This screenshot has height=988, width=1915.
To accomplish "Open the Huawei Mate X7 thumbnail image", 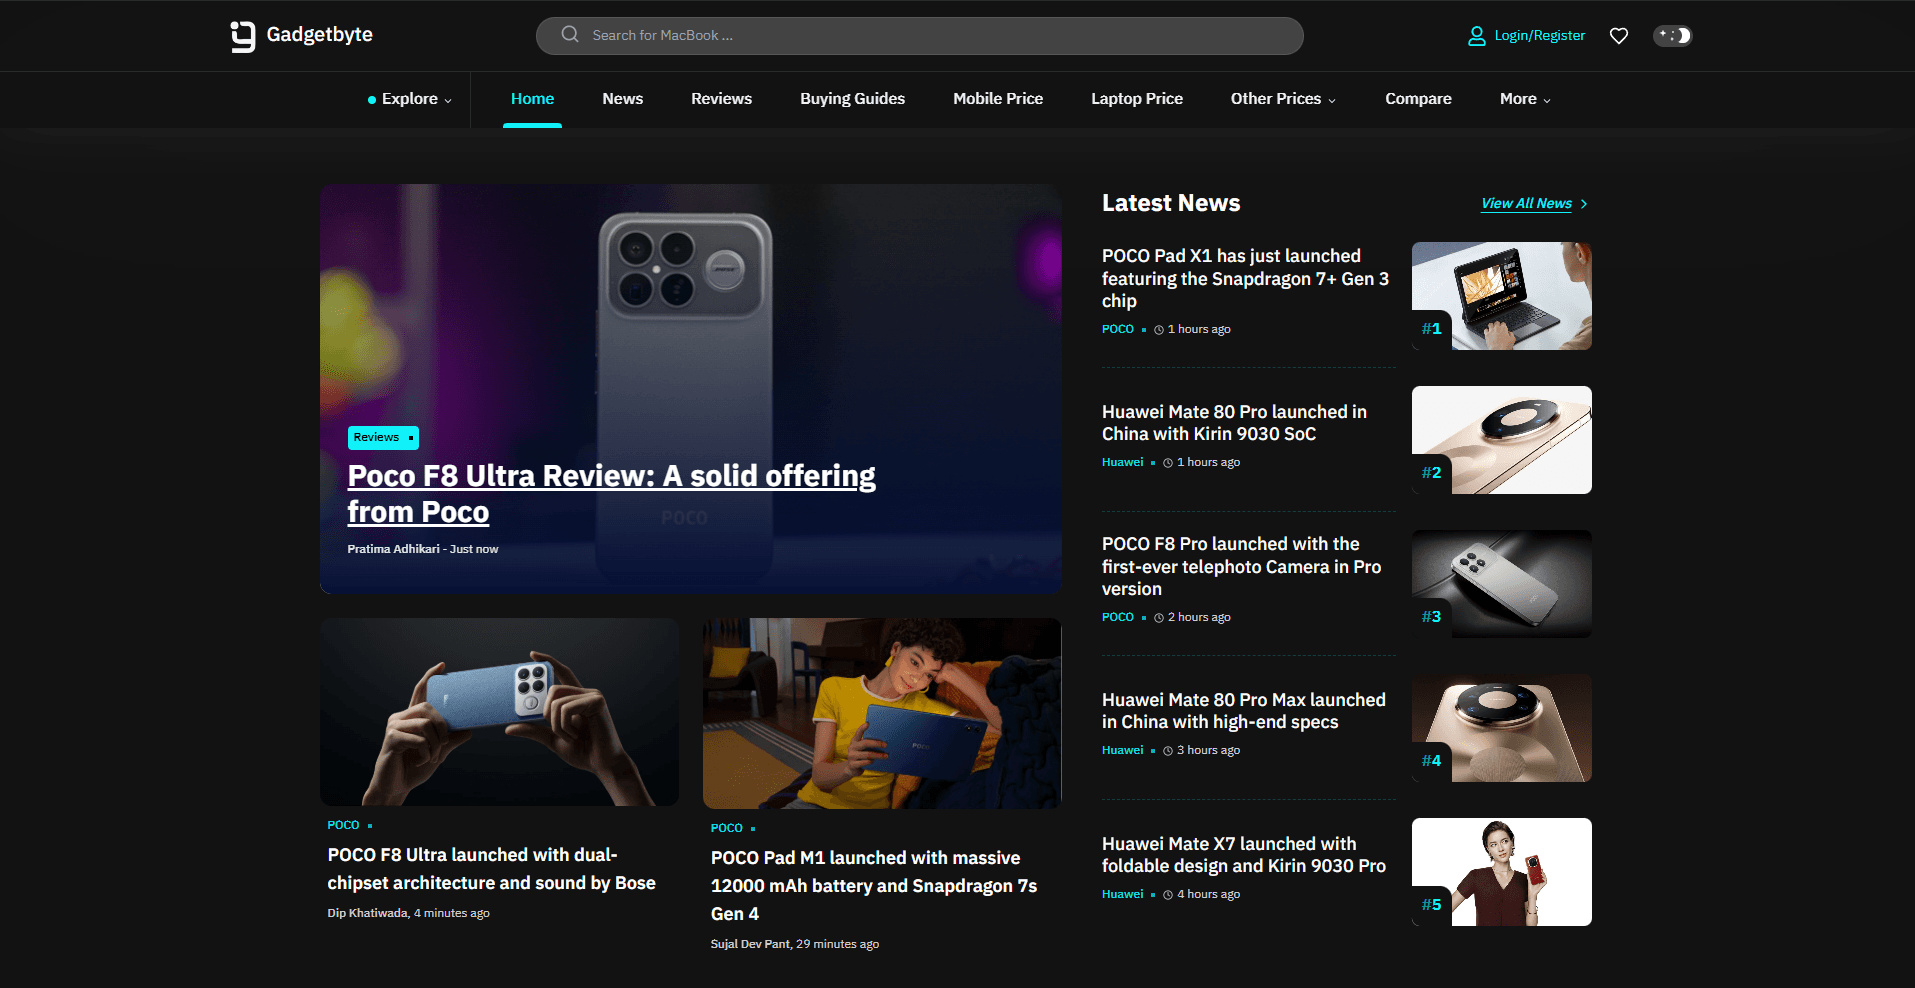I will [x=1502, y=872].
